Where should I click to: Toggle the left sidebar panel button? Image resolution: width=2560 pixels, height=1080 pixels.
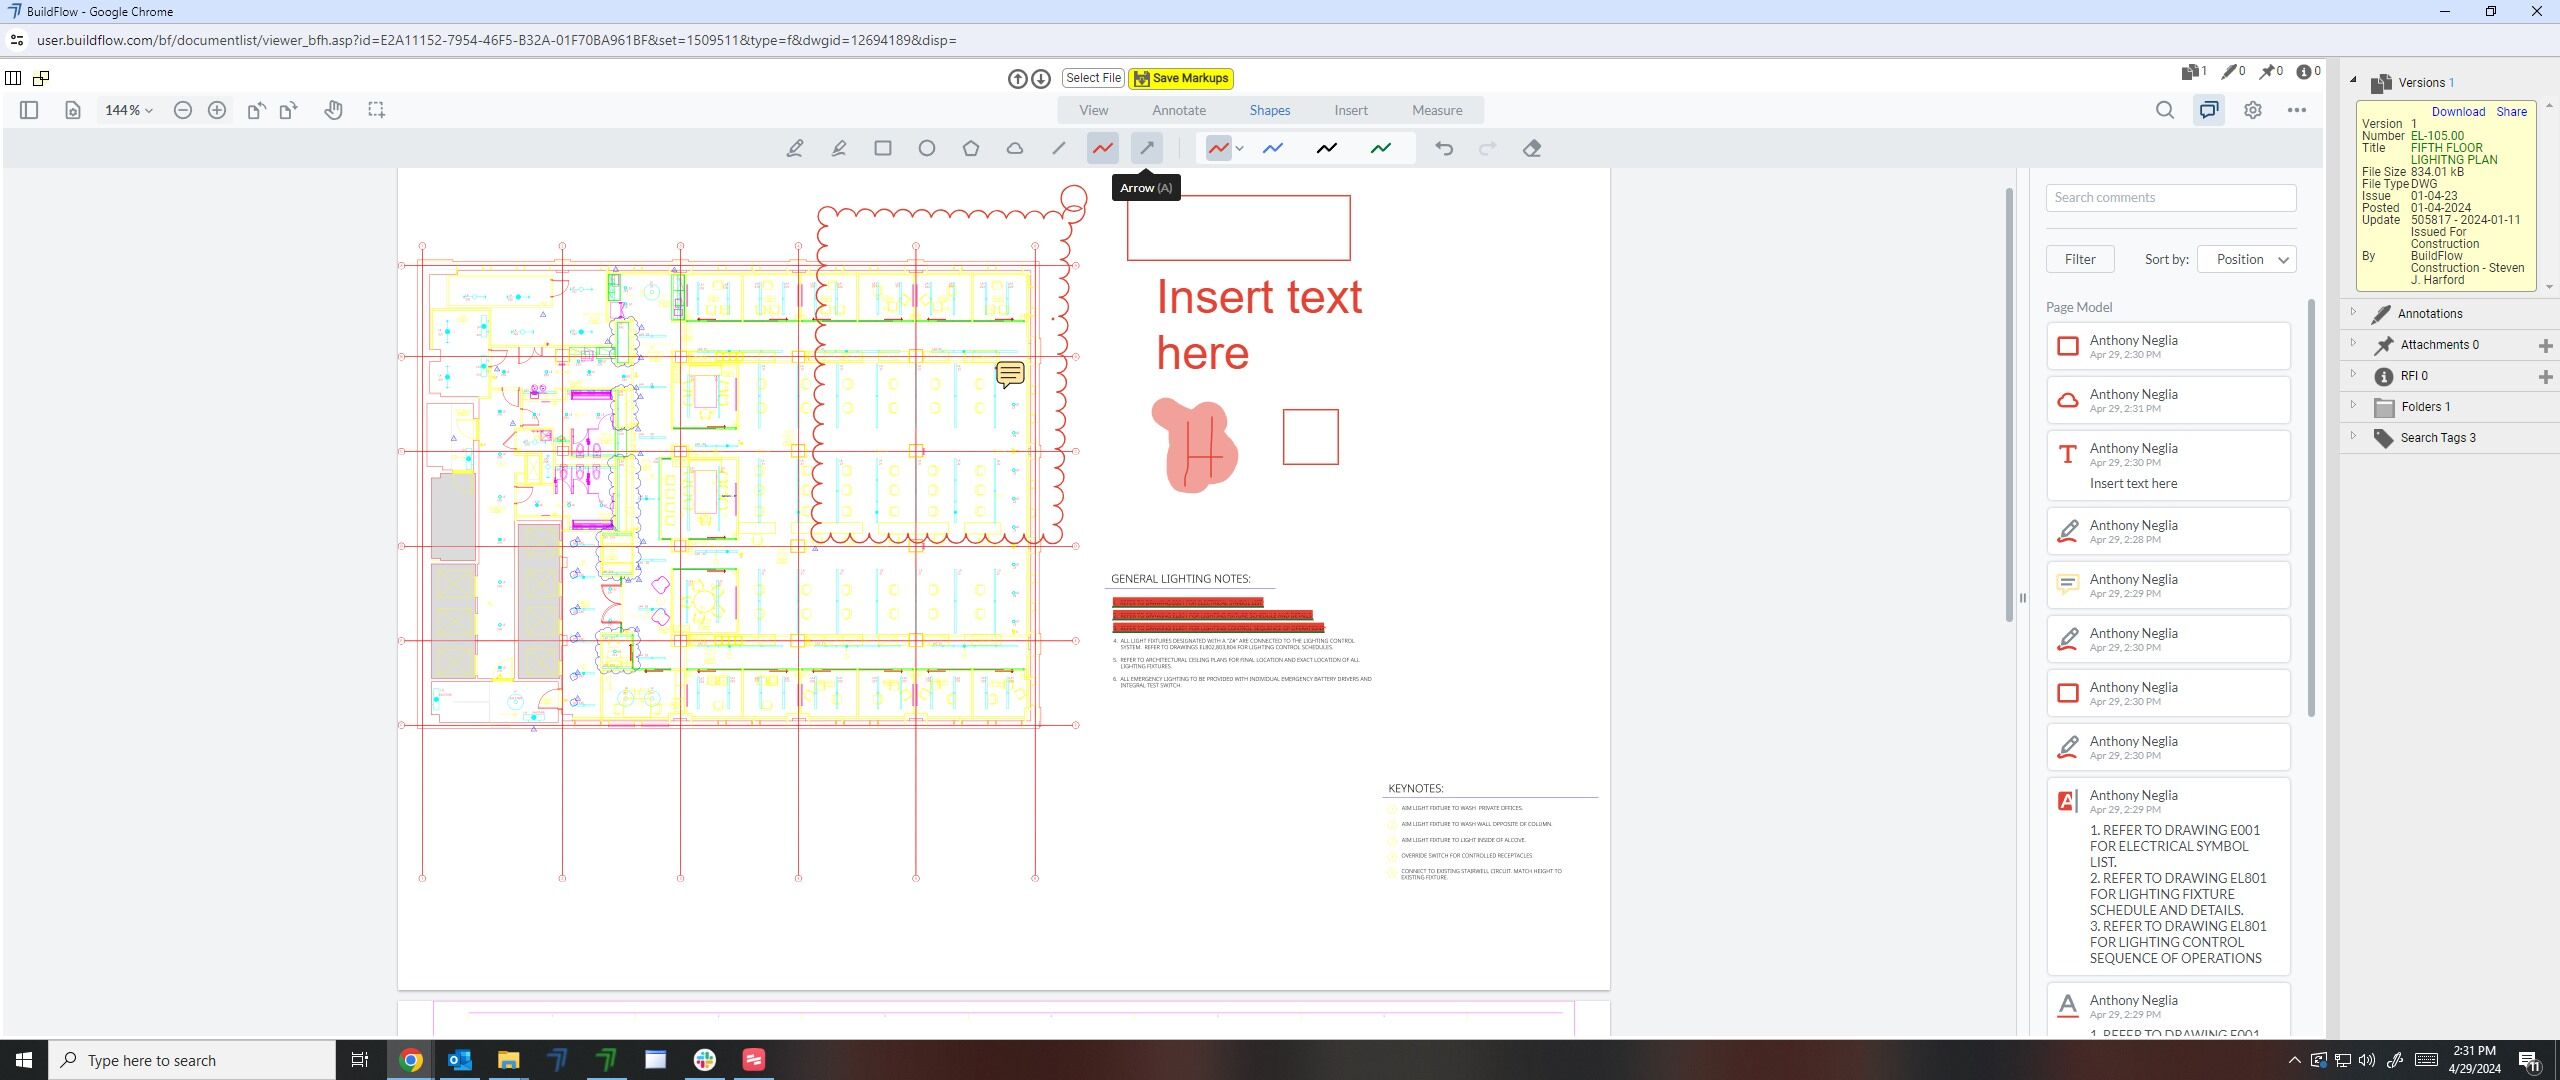29,110
